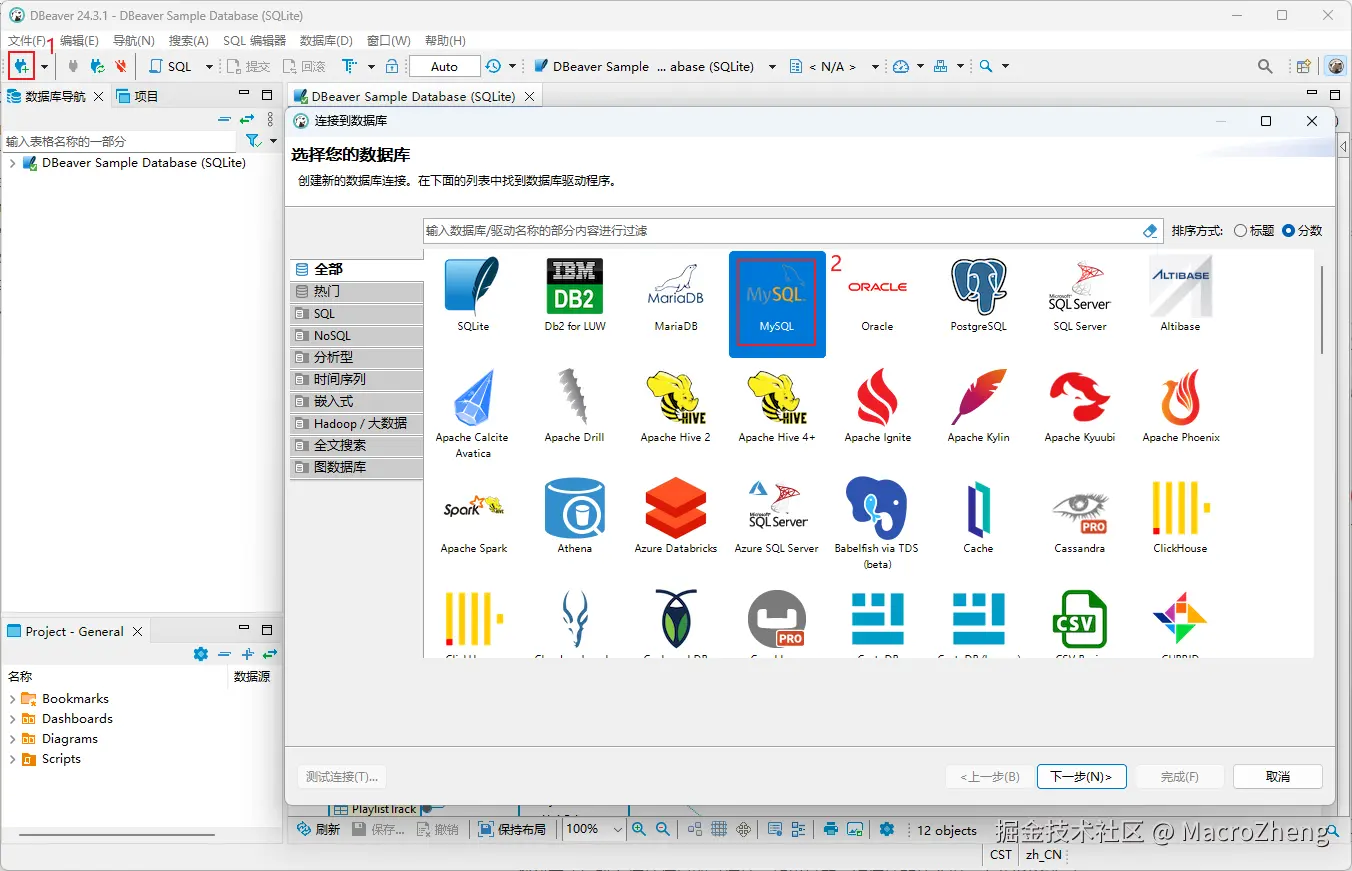The height and width of the screenshot is (871, 1352).
Task: Select the Altibase driver
Action: point(1180,295)
